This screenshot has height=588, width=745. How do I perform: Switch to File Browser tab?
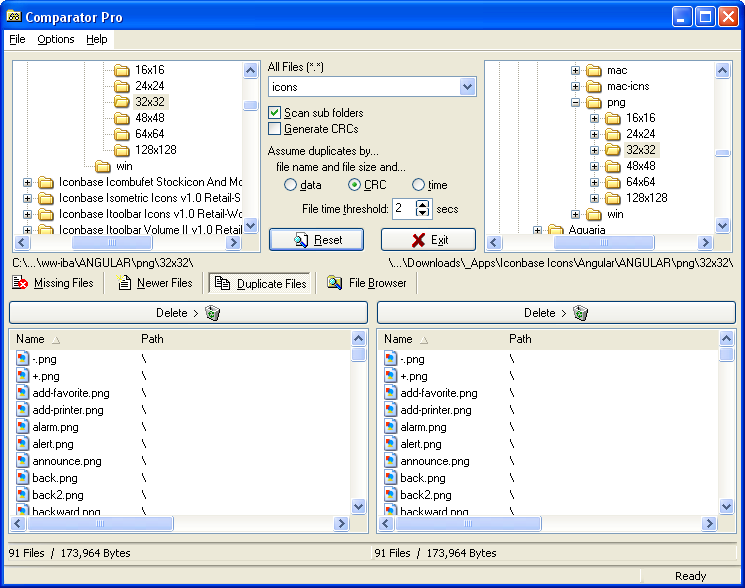coord(367,283)
